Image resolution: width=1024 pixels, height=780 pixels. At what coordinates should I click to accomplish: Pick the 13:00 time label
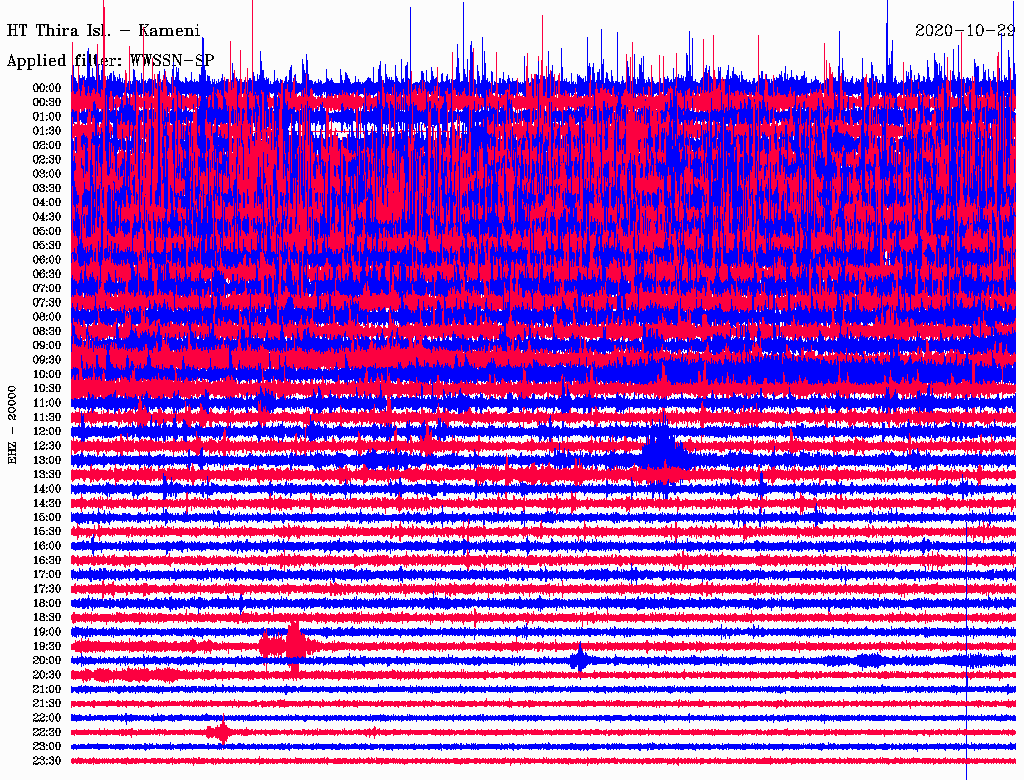pos(47,460)
